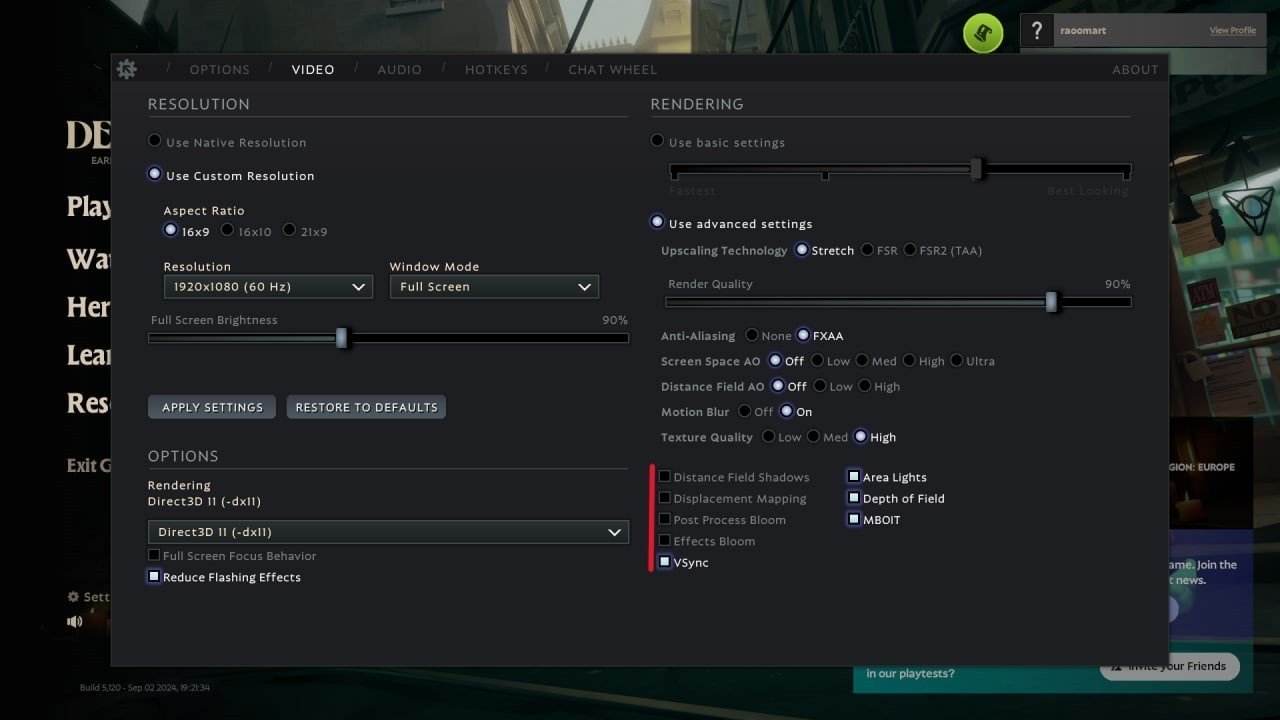Set Screen Space AO to Med

tap(861, 360)
